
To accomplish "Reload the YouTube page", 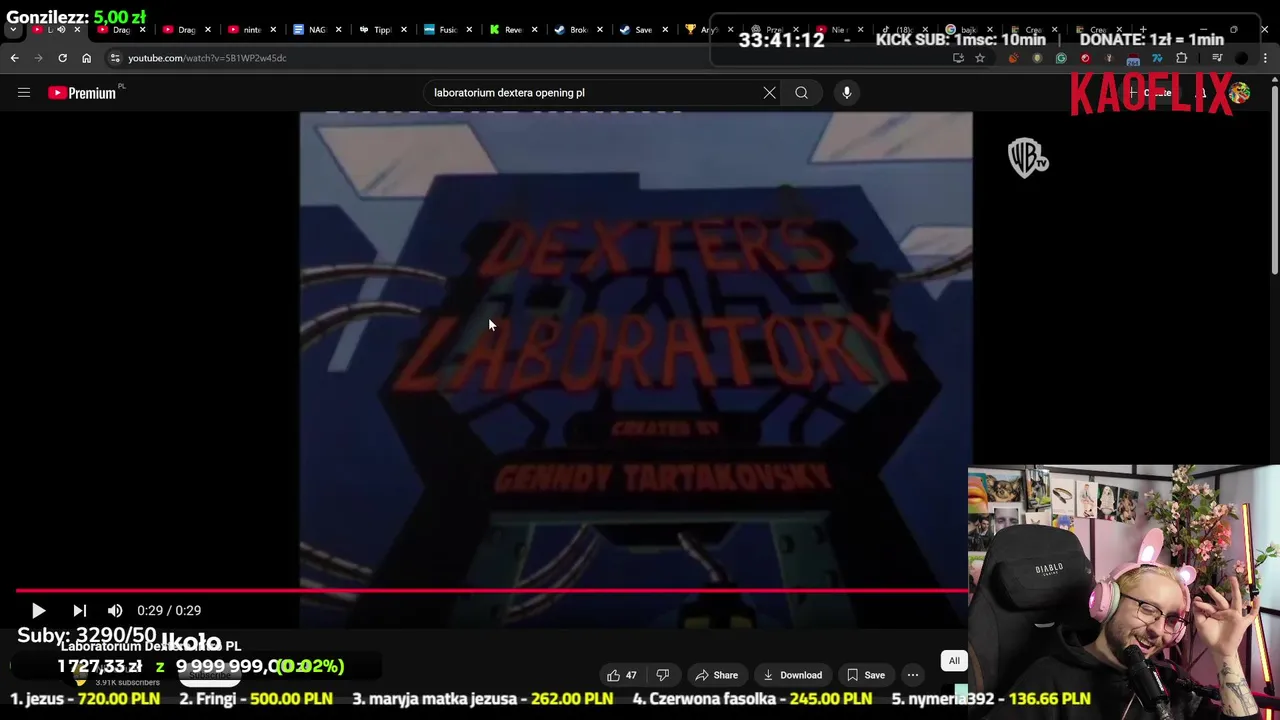I will click(62, 58).
